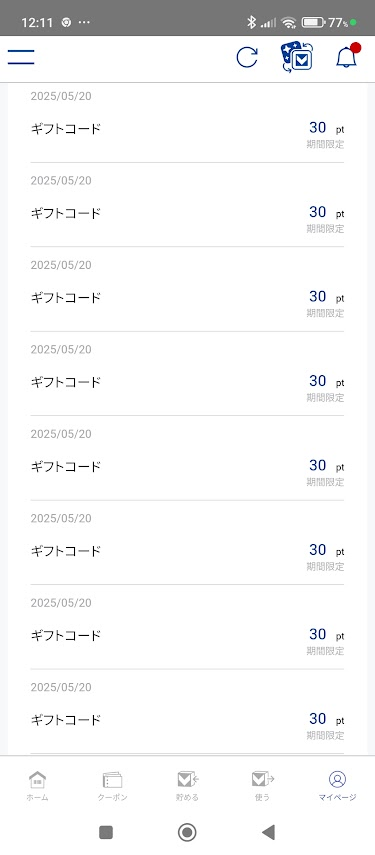Viewport: 375px width, 855px height.
Task: Tap the Wi-Fi status icon
Action: pyautogui.click(x=289, y=22)
